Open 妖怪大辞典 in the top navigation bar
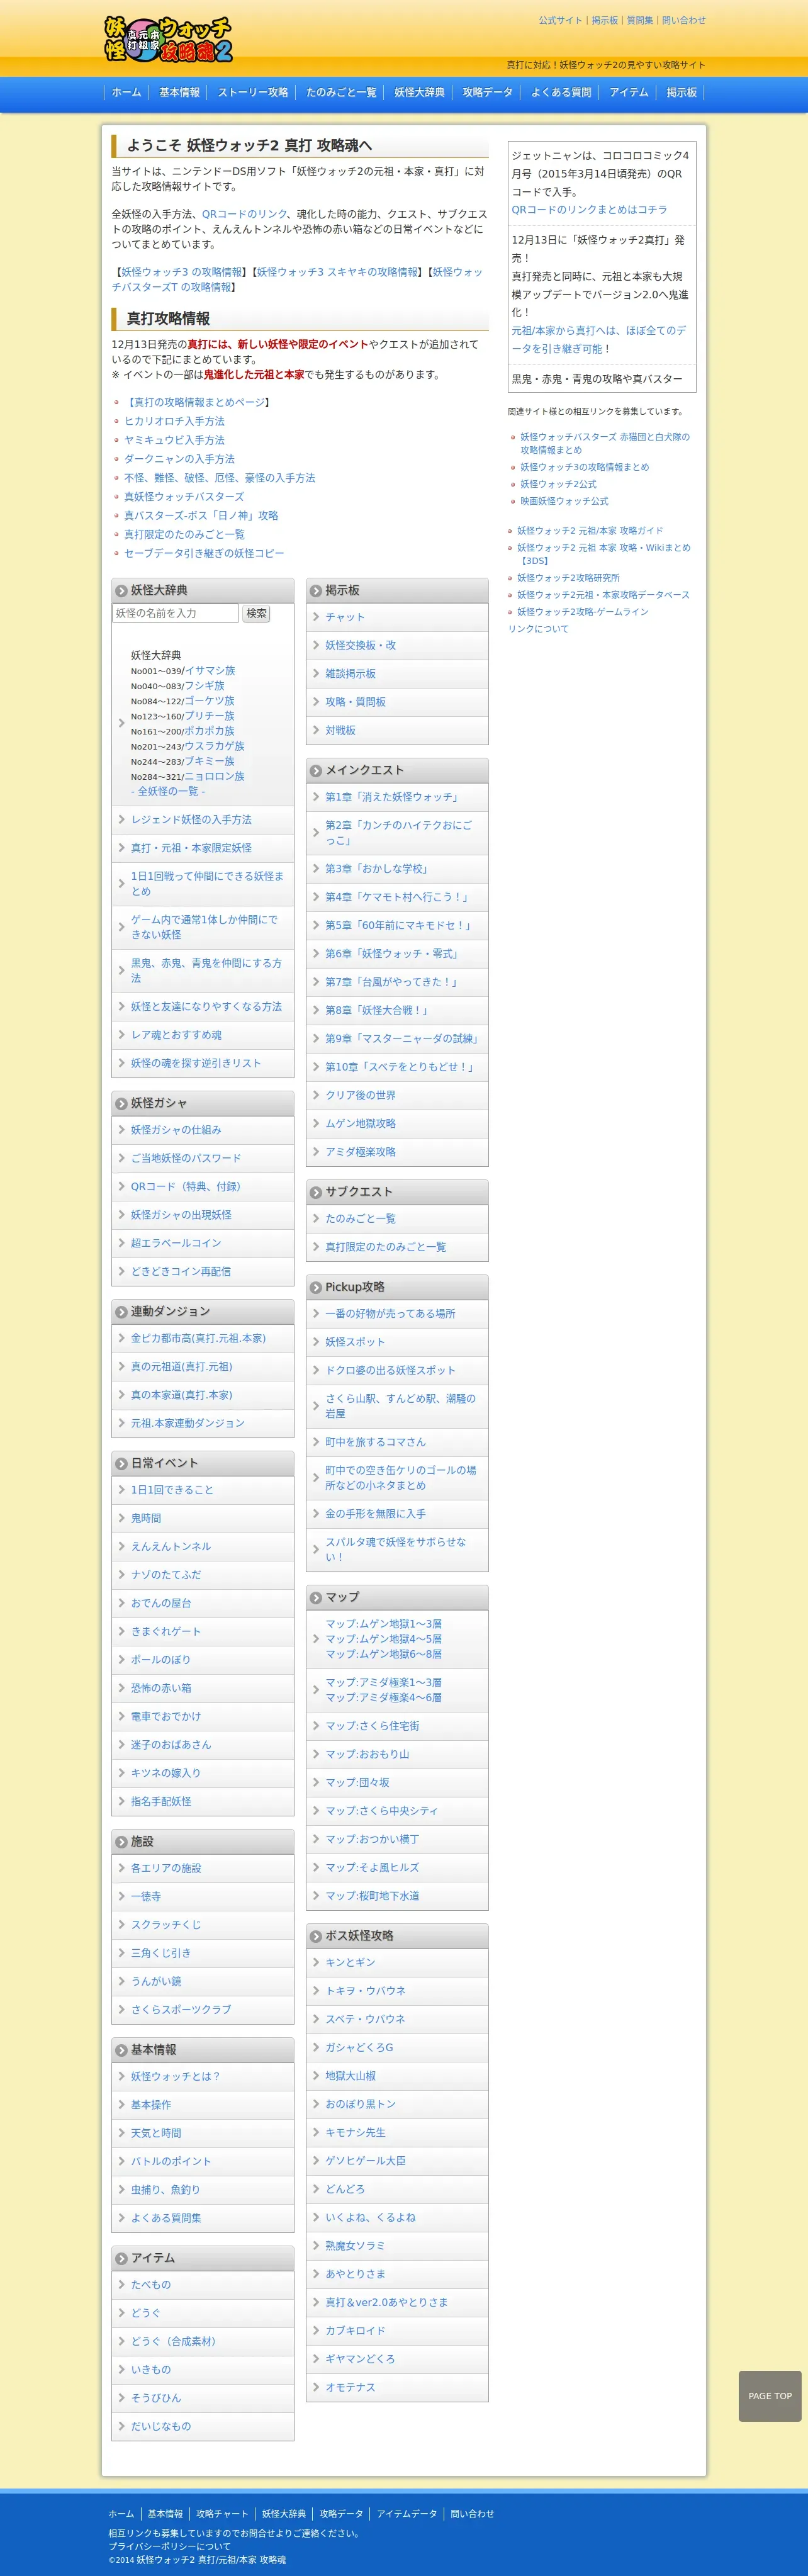Screen dimensions: 808x2576 [x=419, y=92]
